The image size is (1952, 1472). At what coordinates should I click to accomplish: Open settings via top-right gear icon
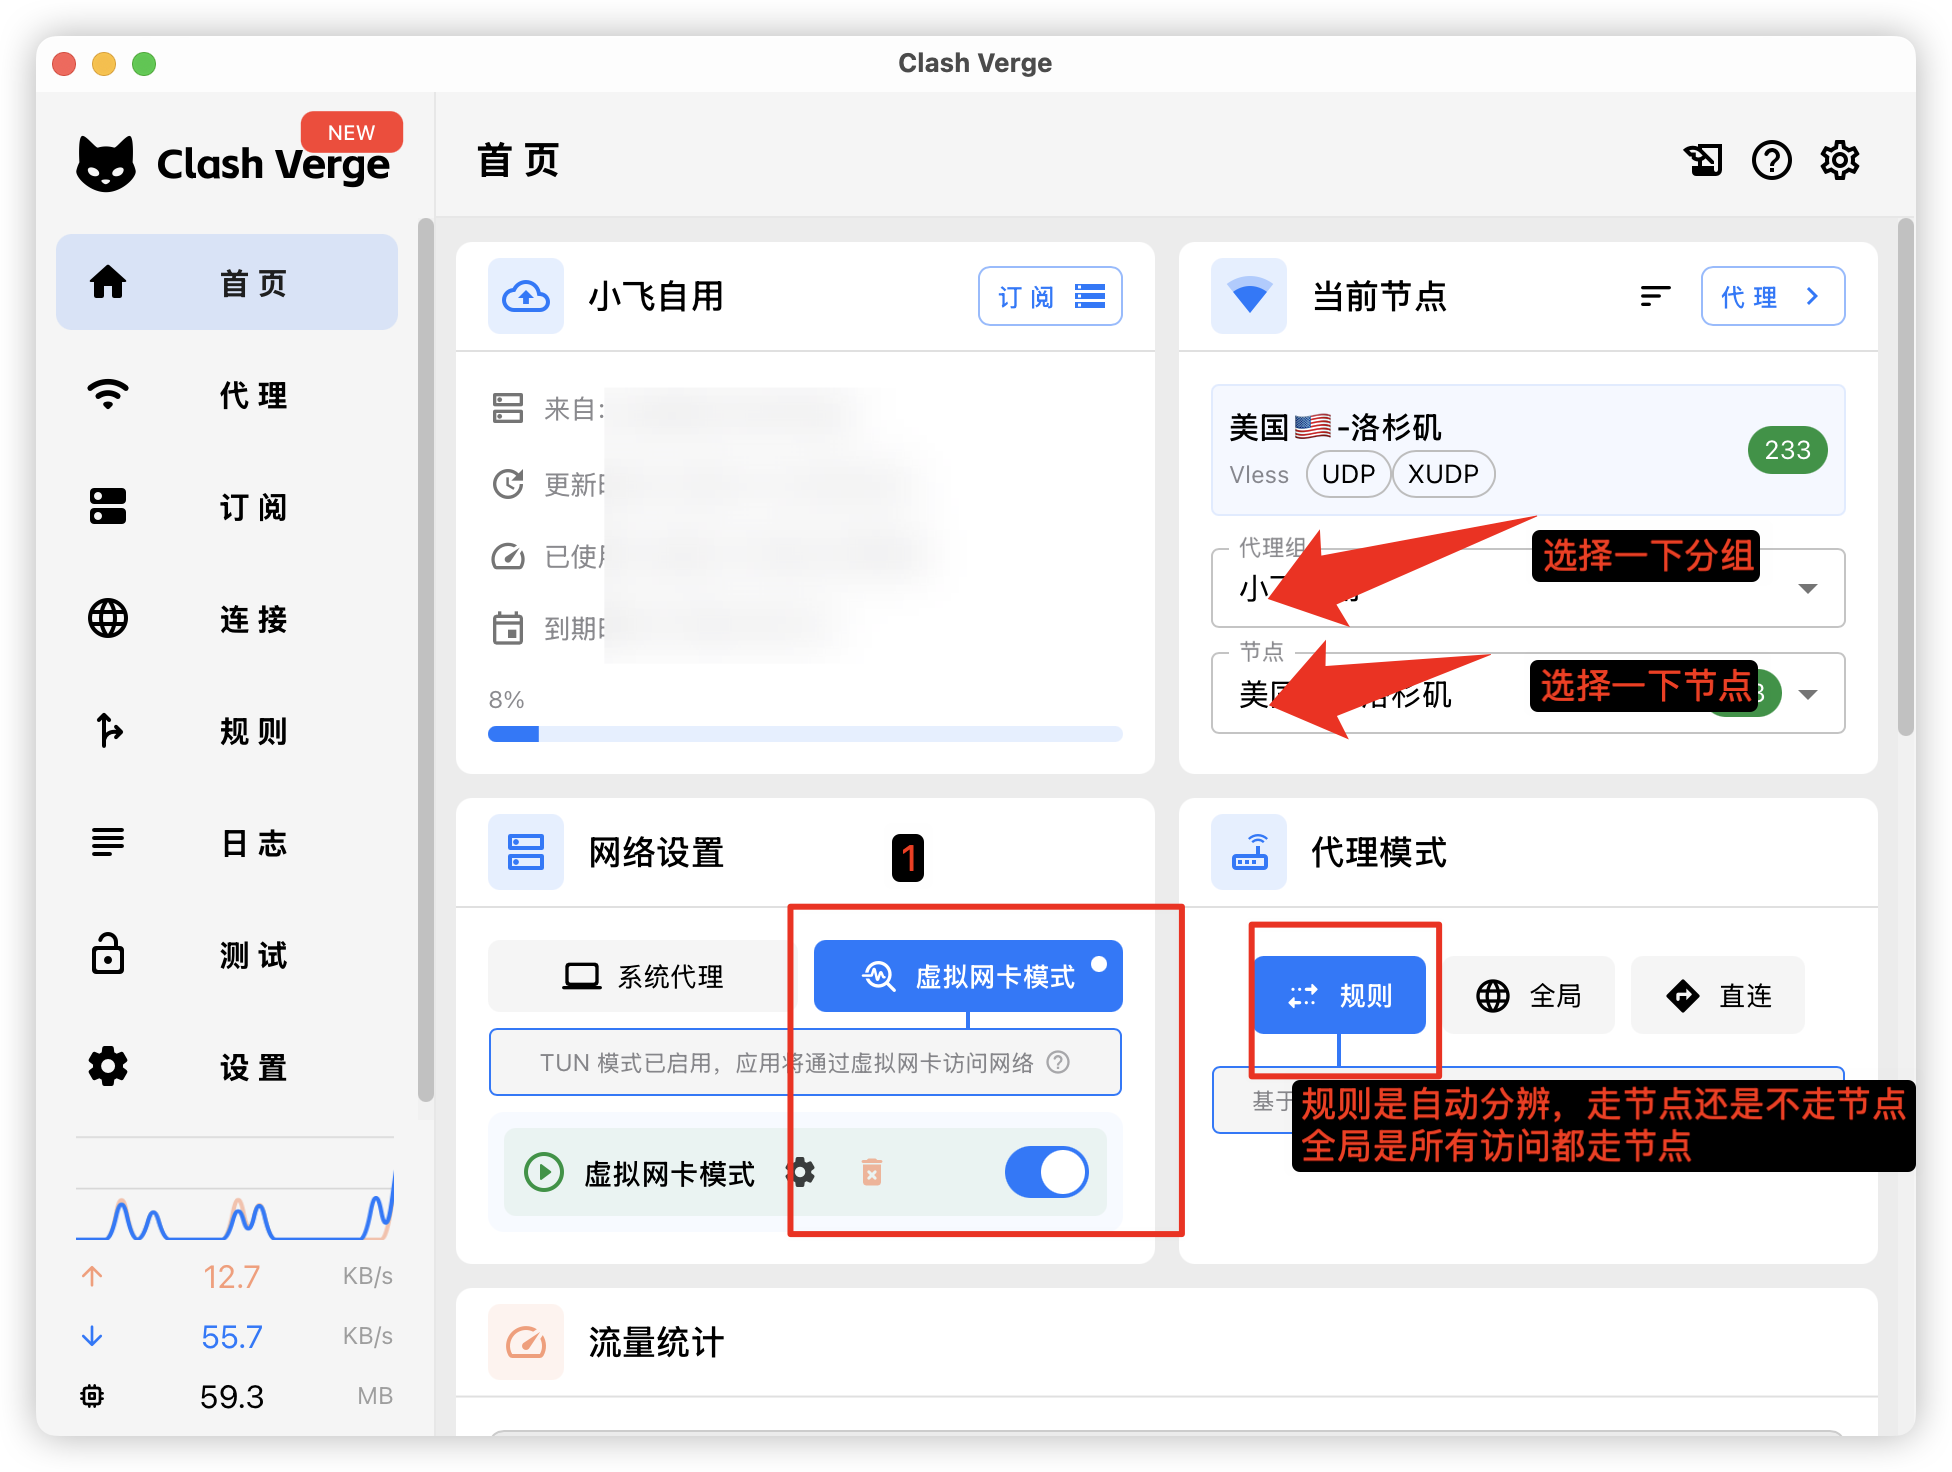1839,160
